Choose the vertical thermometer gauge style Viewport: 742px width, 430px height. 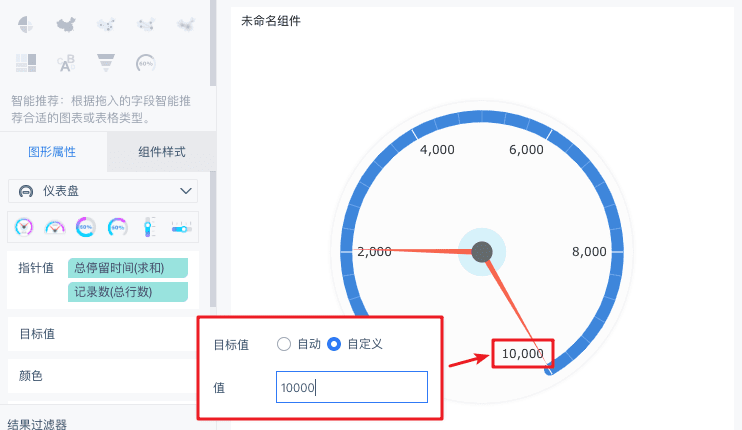(x=149, y=227)
